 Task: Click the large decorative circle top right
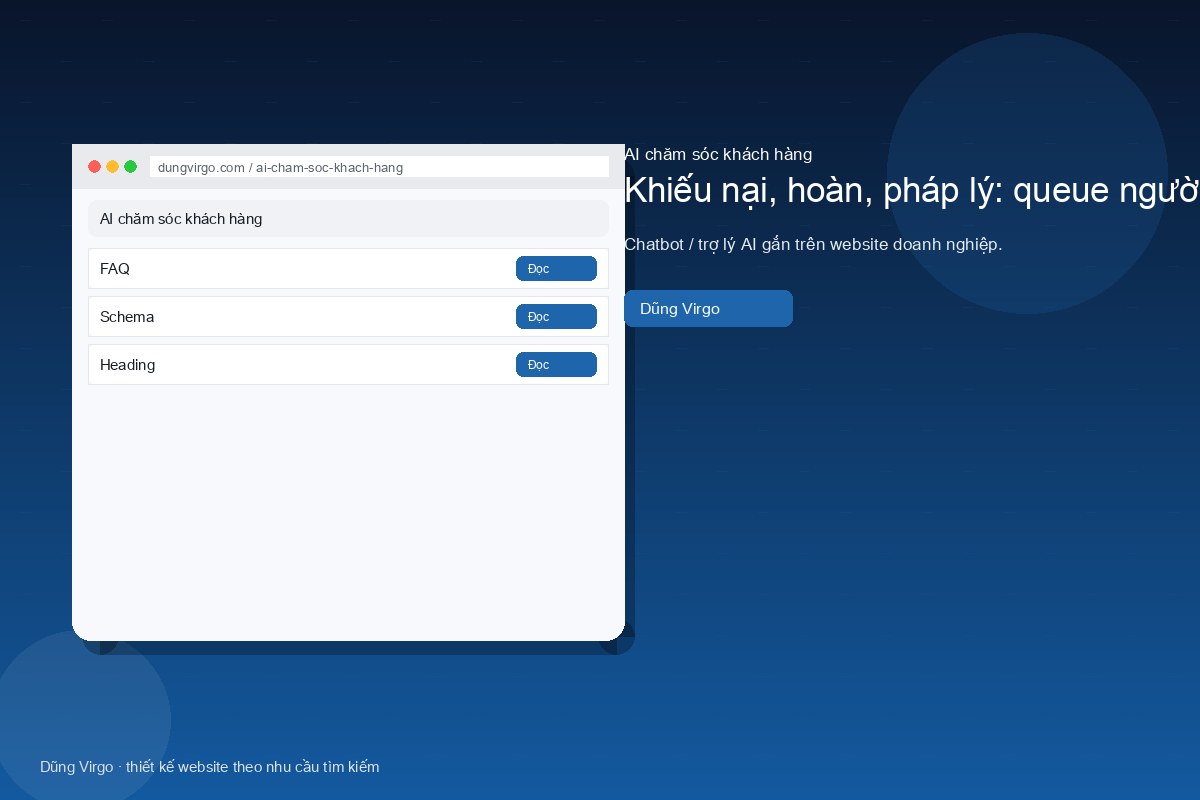[1027, 173]
